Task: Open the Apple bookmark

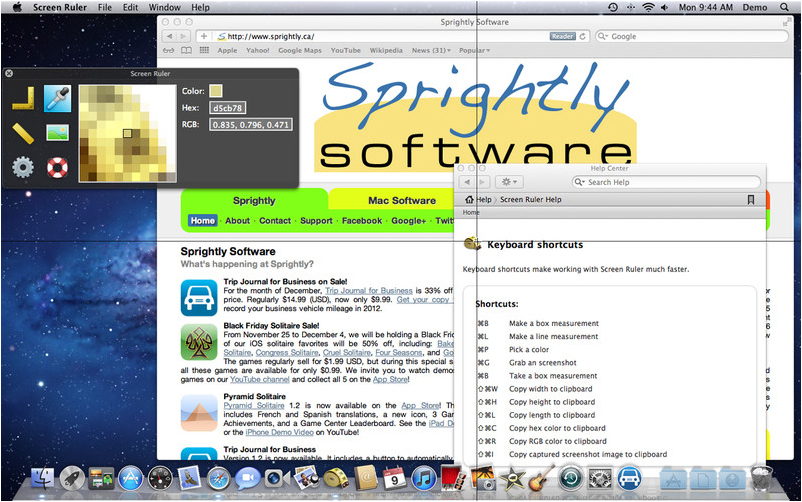Action: pos(227,50)
